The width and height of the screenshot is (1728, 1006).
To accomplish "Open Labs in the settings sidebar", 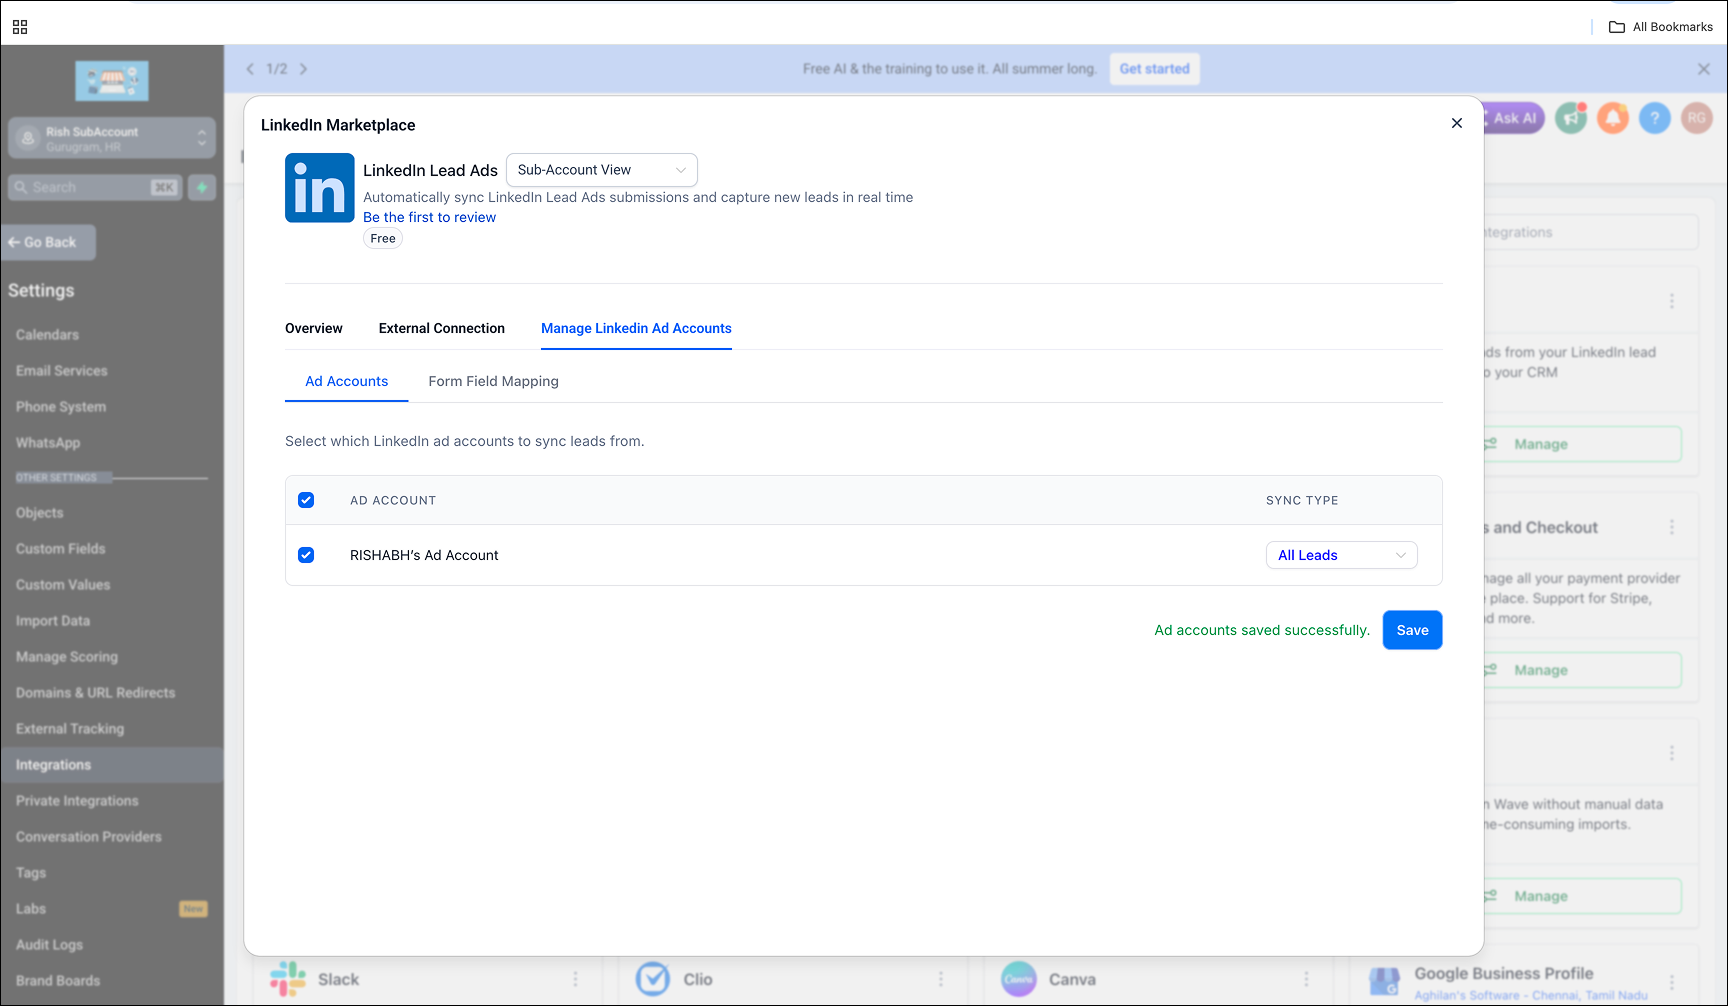I will [x=31, y=909].
